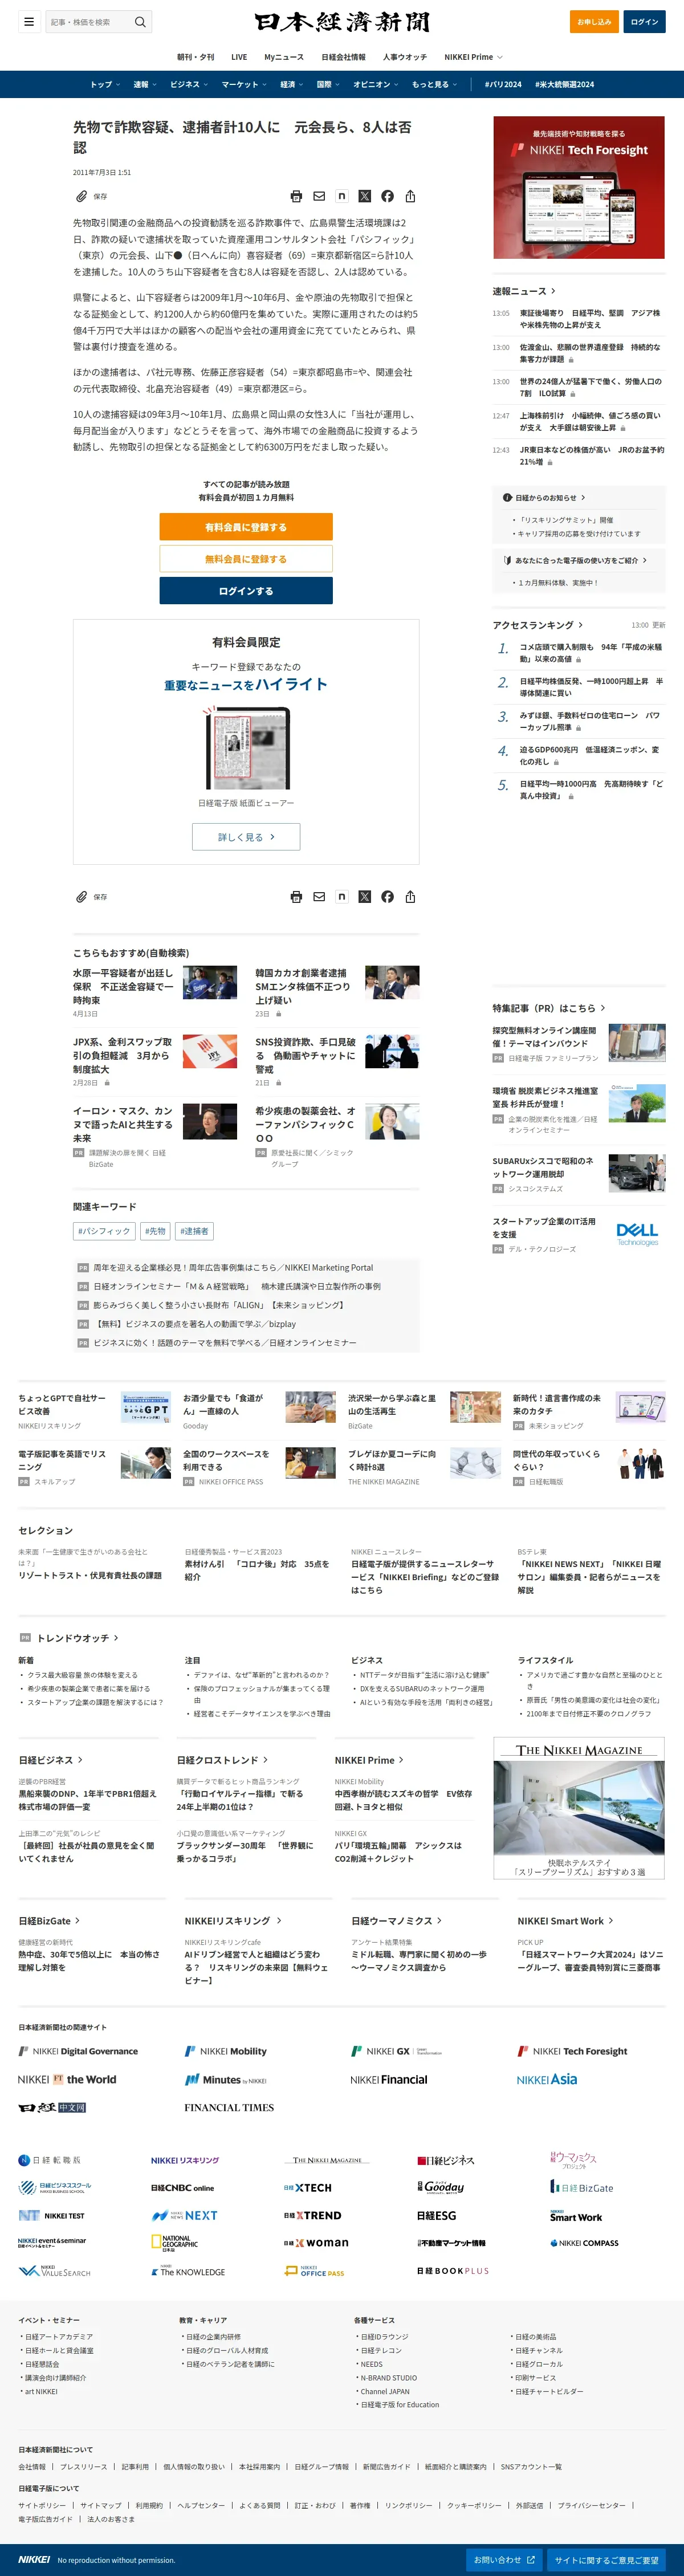Select the #先物 keyword tag
This screenshot has height=2576, width=684.
155,1231
